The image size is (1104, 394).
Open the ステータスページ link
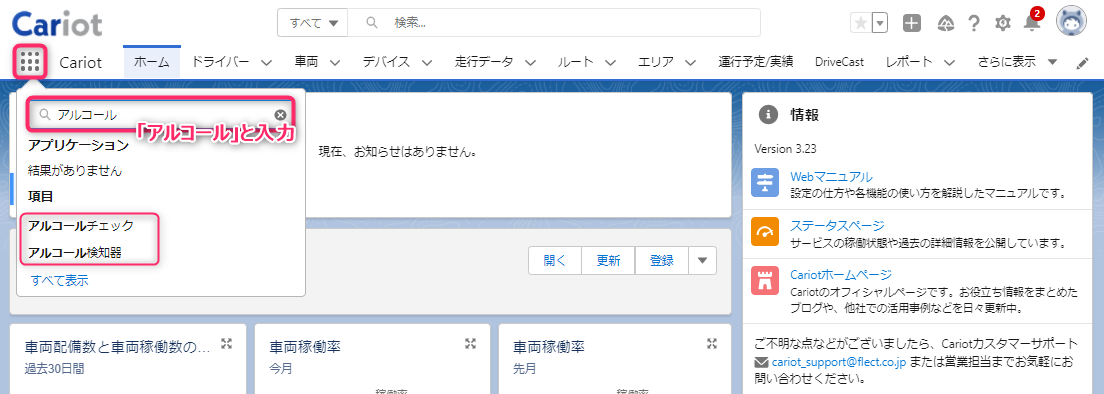pyautogui.click(x=837, y=226)
